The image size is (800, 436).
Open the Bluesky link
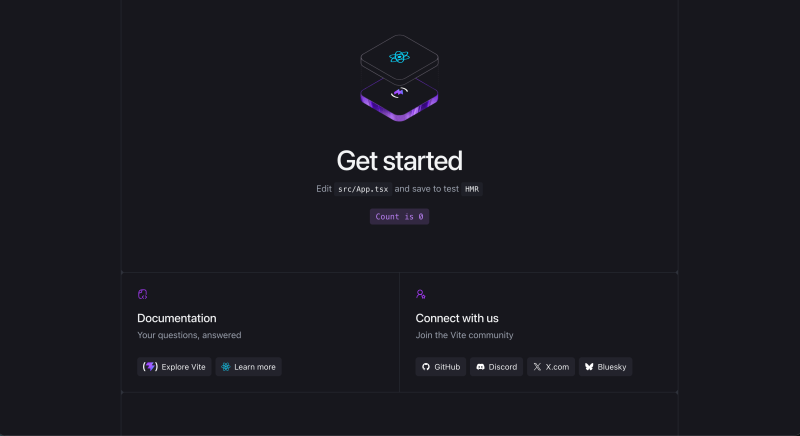(606, 367)
